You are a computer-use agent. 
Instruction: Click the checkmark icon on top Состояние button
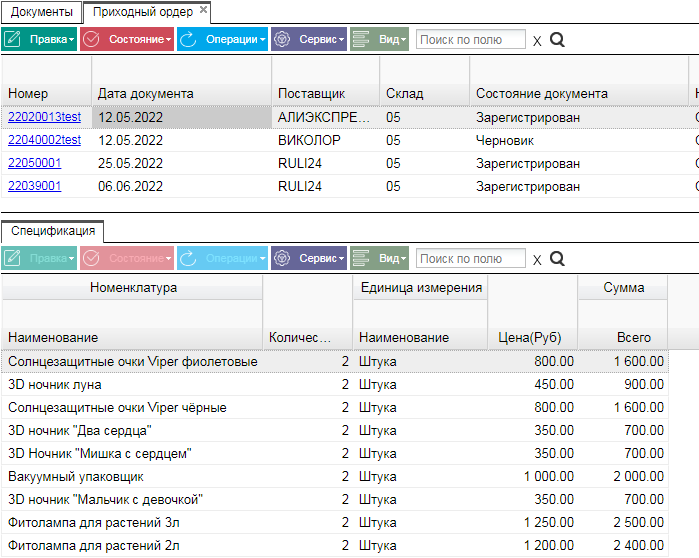[91, 39]
